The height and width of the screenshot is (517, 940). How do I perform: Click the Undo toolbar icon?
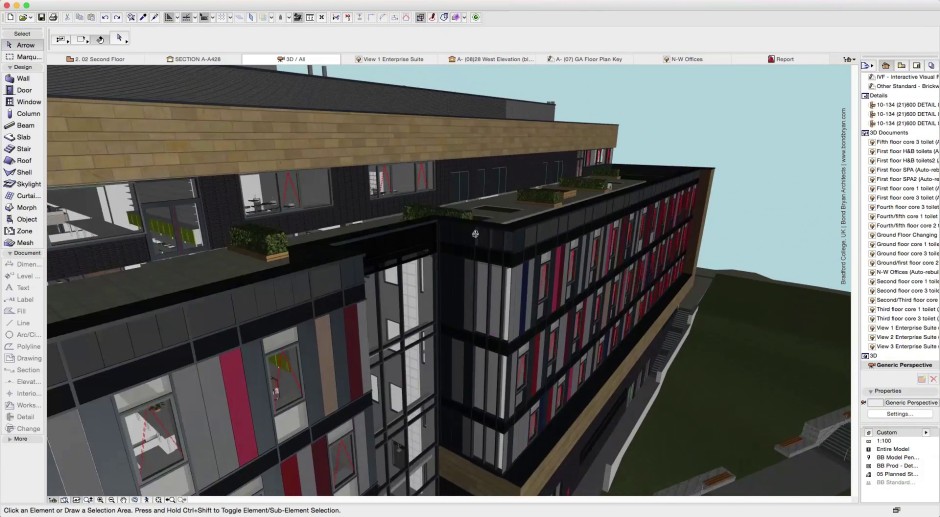point(105,17)
